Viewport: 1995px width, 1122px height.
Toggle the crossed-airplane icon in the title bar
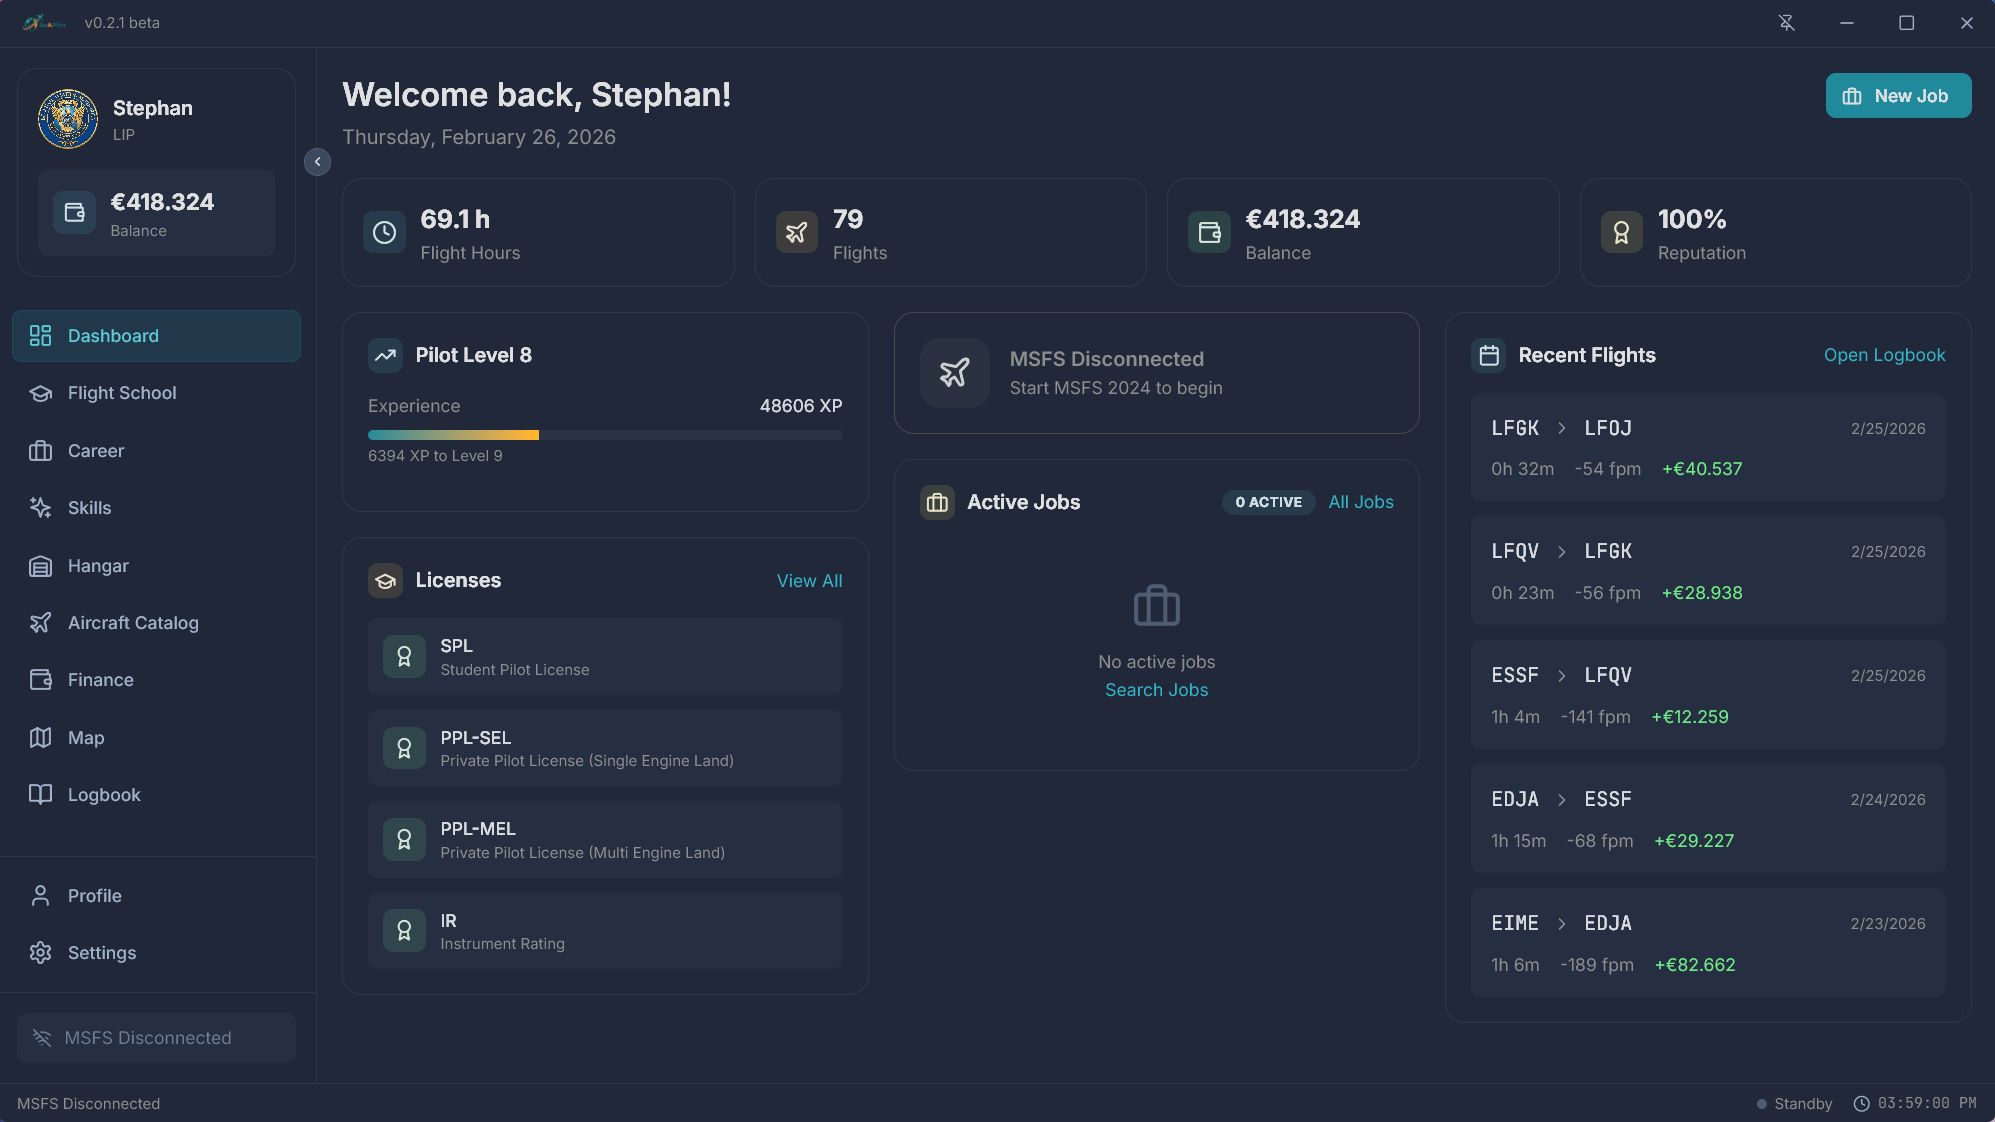point(1786,22)
